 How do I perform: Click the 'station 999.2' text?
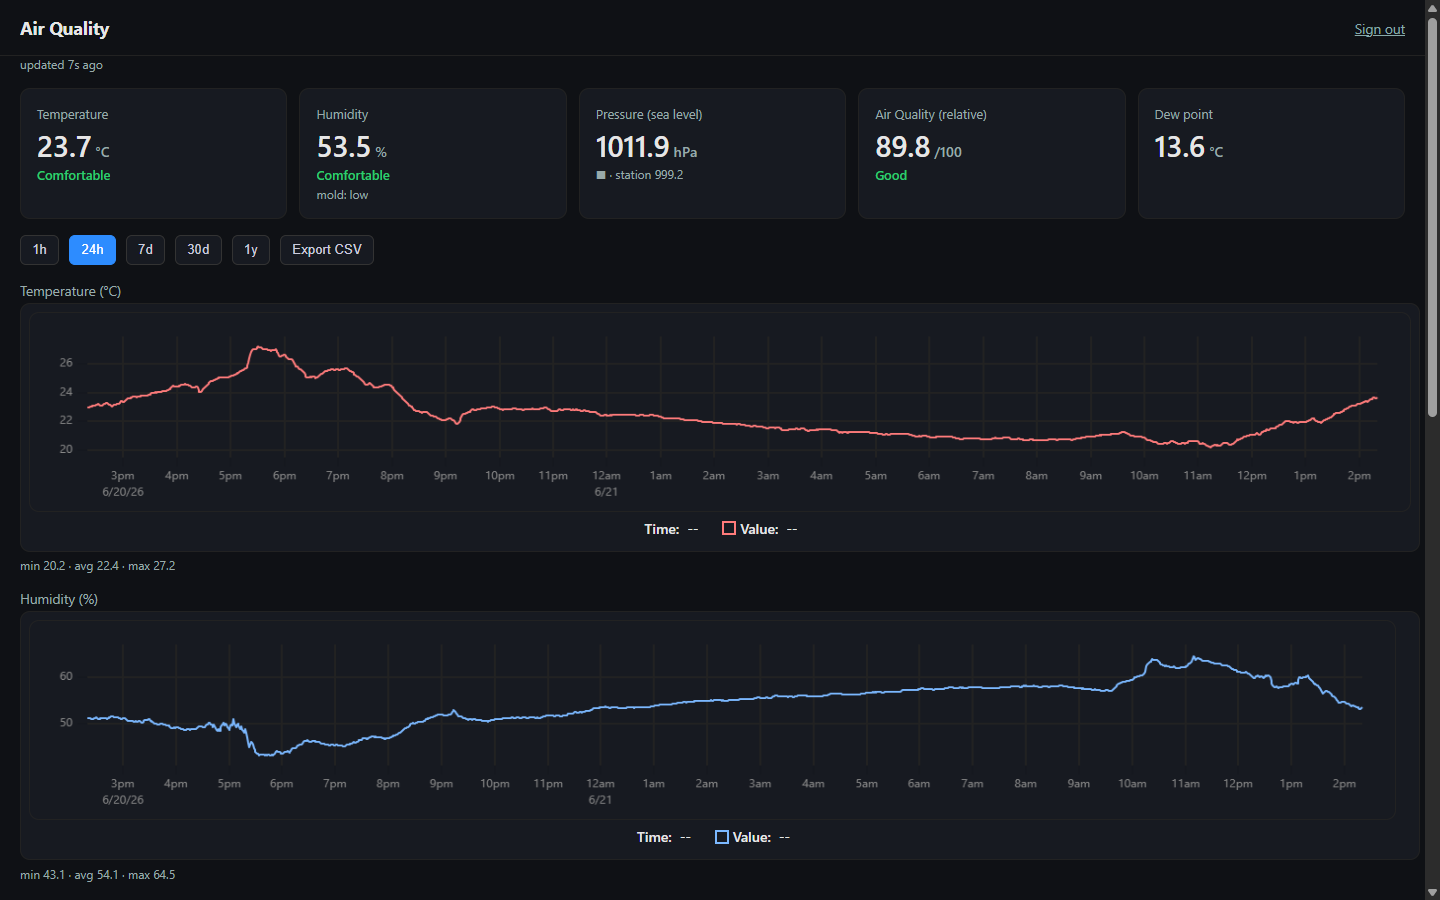(649, 175)
